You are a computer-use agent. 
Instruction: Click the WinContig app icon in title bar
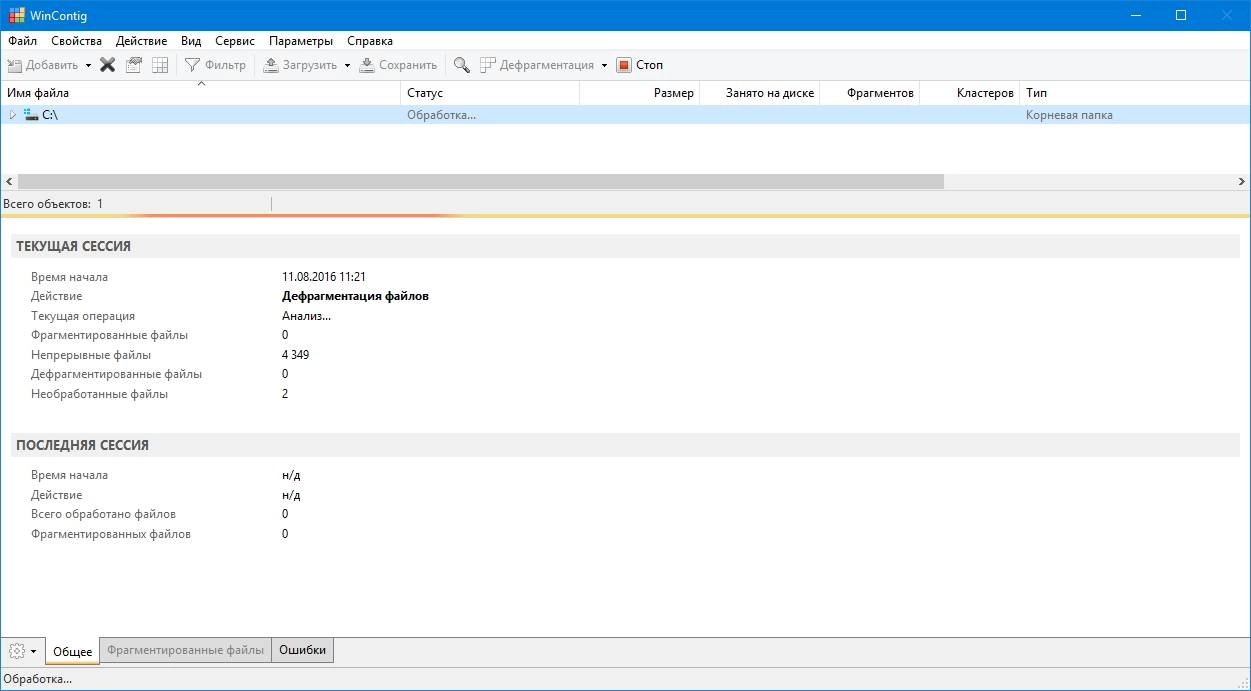click(x=17, y=15)
